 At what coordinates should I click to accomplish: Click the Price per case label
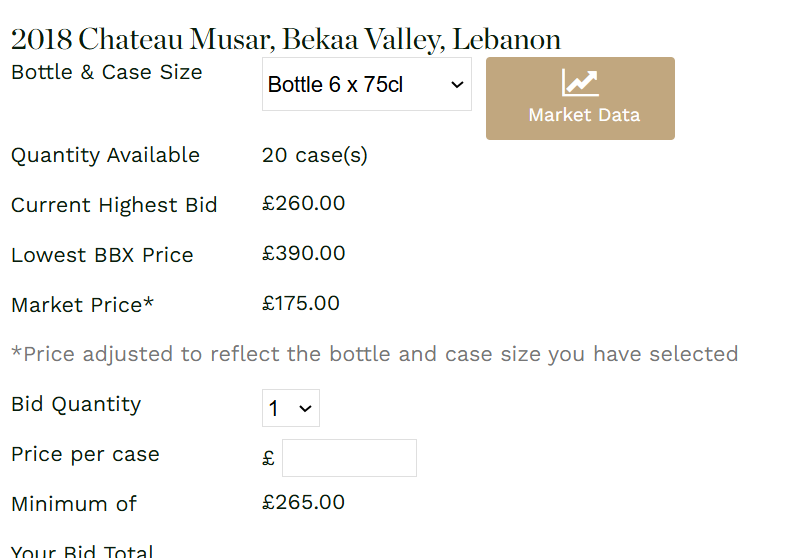pyautogui.click(x=85, y=454)
